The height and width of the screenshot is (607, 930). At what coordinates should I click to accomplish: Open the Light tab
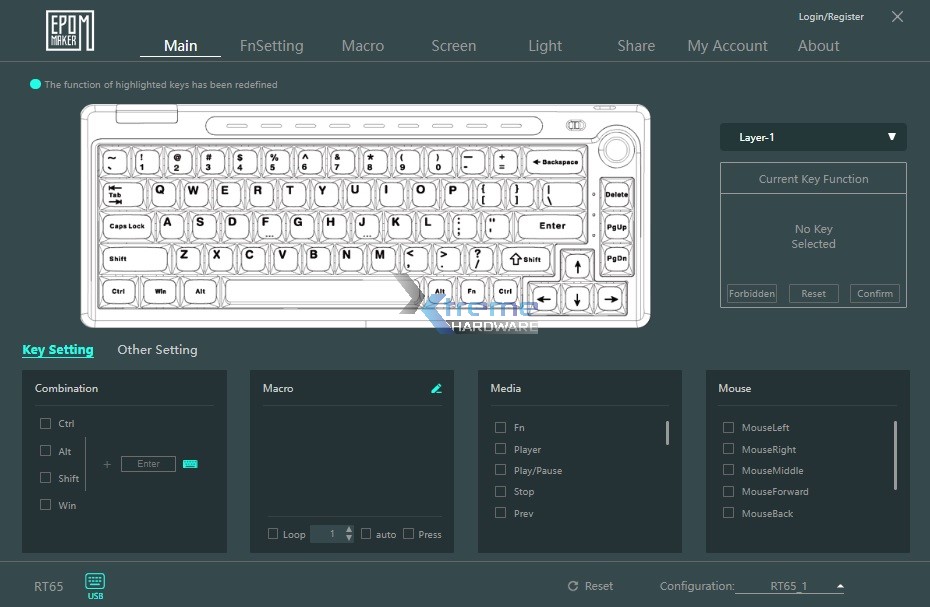coord(545,45)
